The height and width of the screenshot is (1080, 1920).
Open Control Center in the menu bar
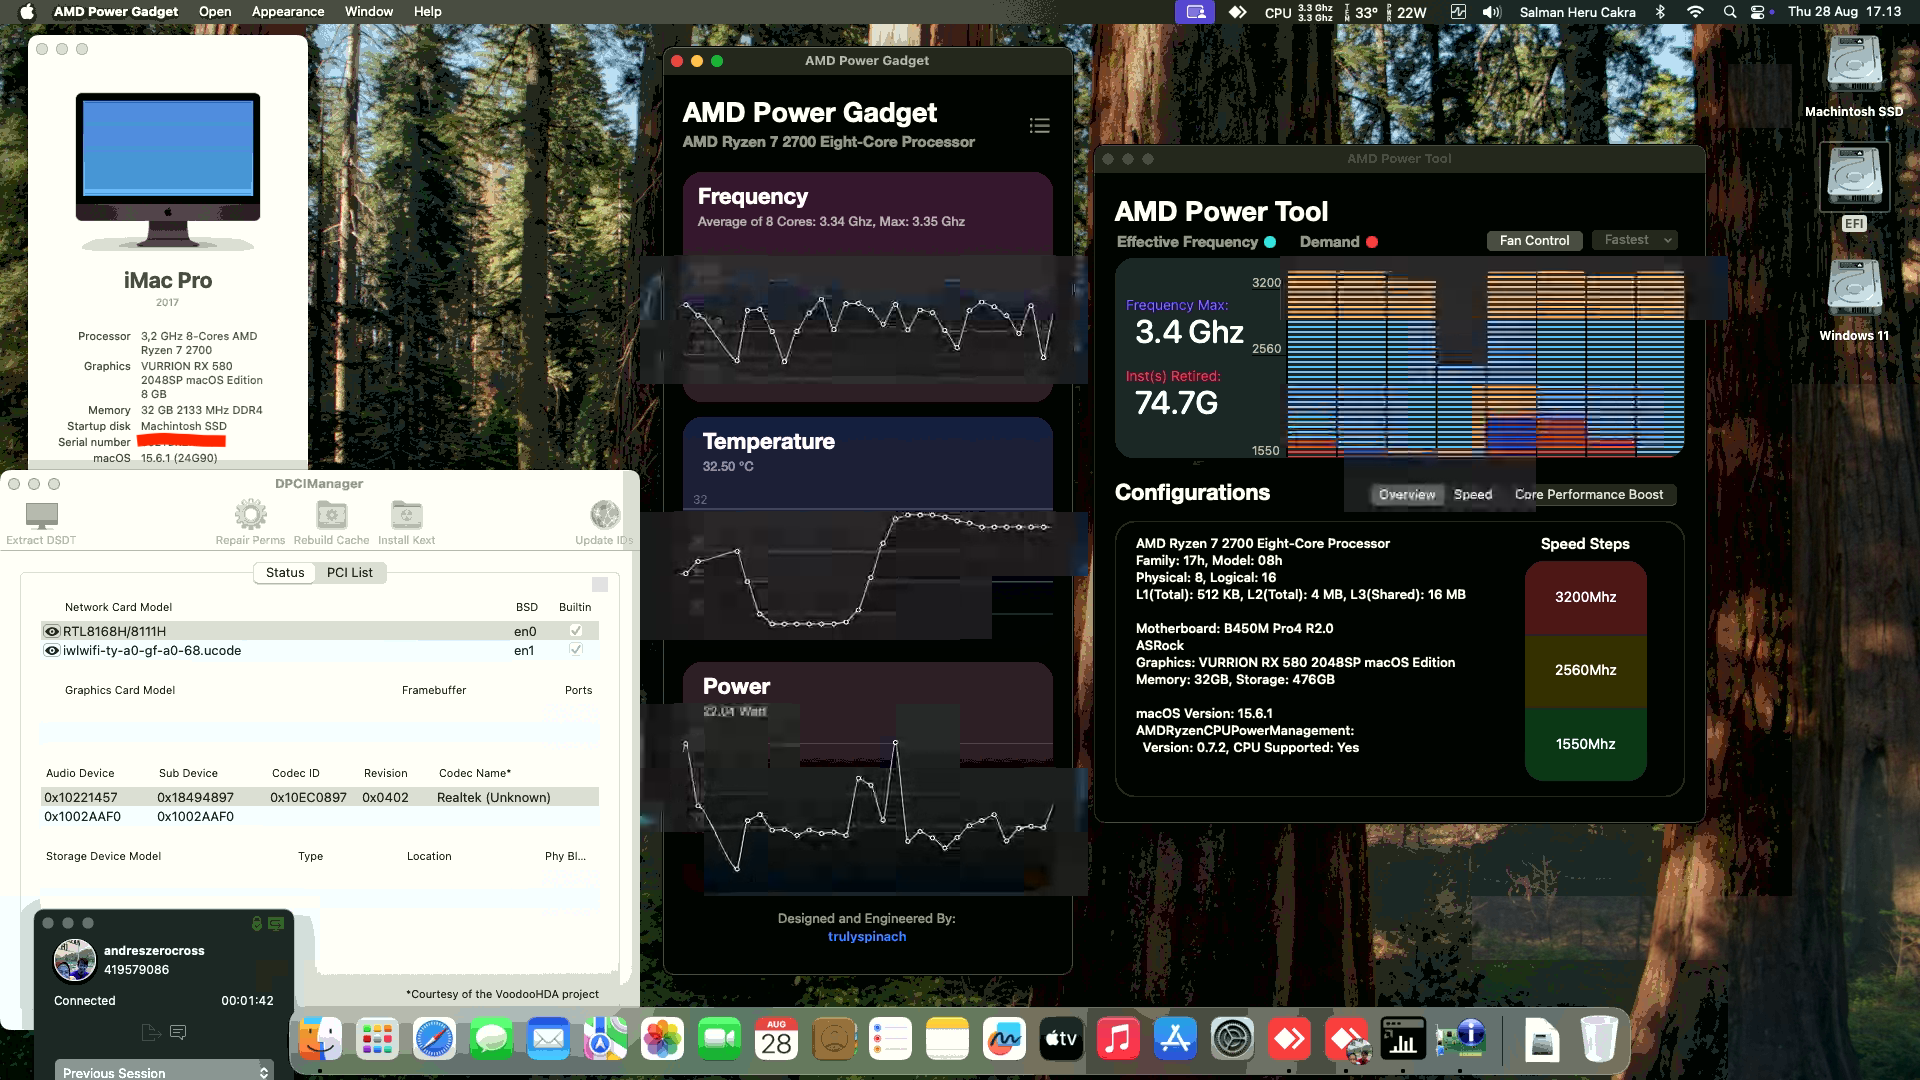click(1758, 12)
